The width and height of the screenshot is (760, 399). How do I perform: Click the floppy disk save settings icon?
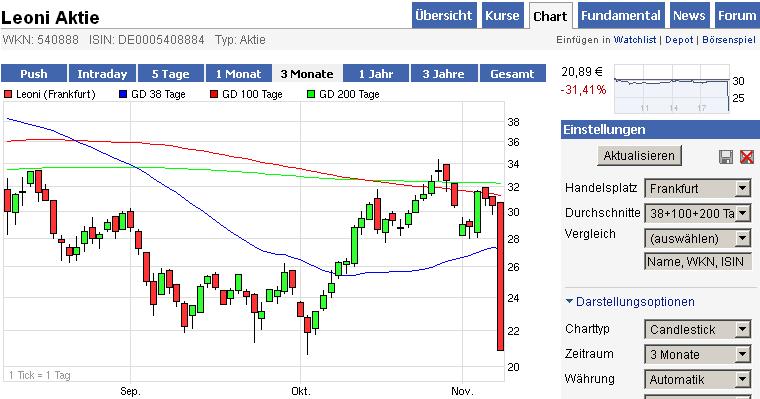tap(726, 157)
